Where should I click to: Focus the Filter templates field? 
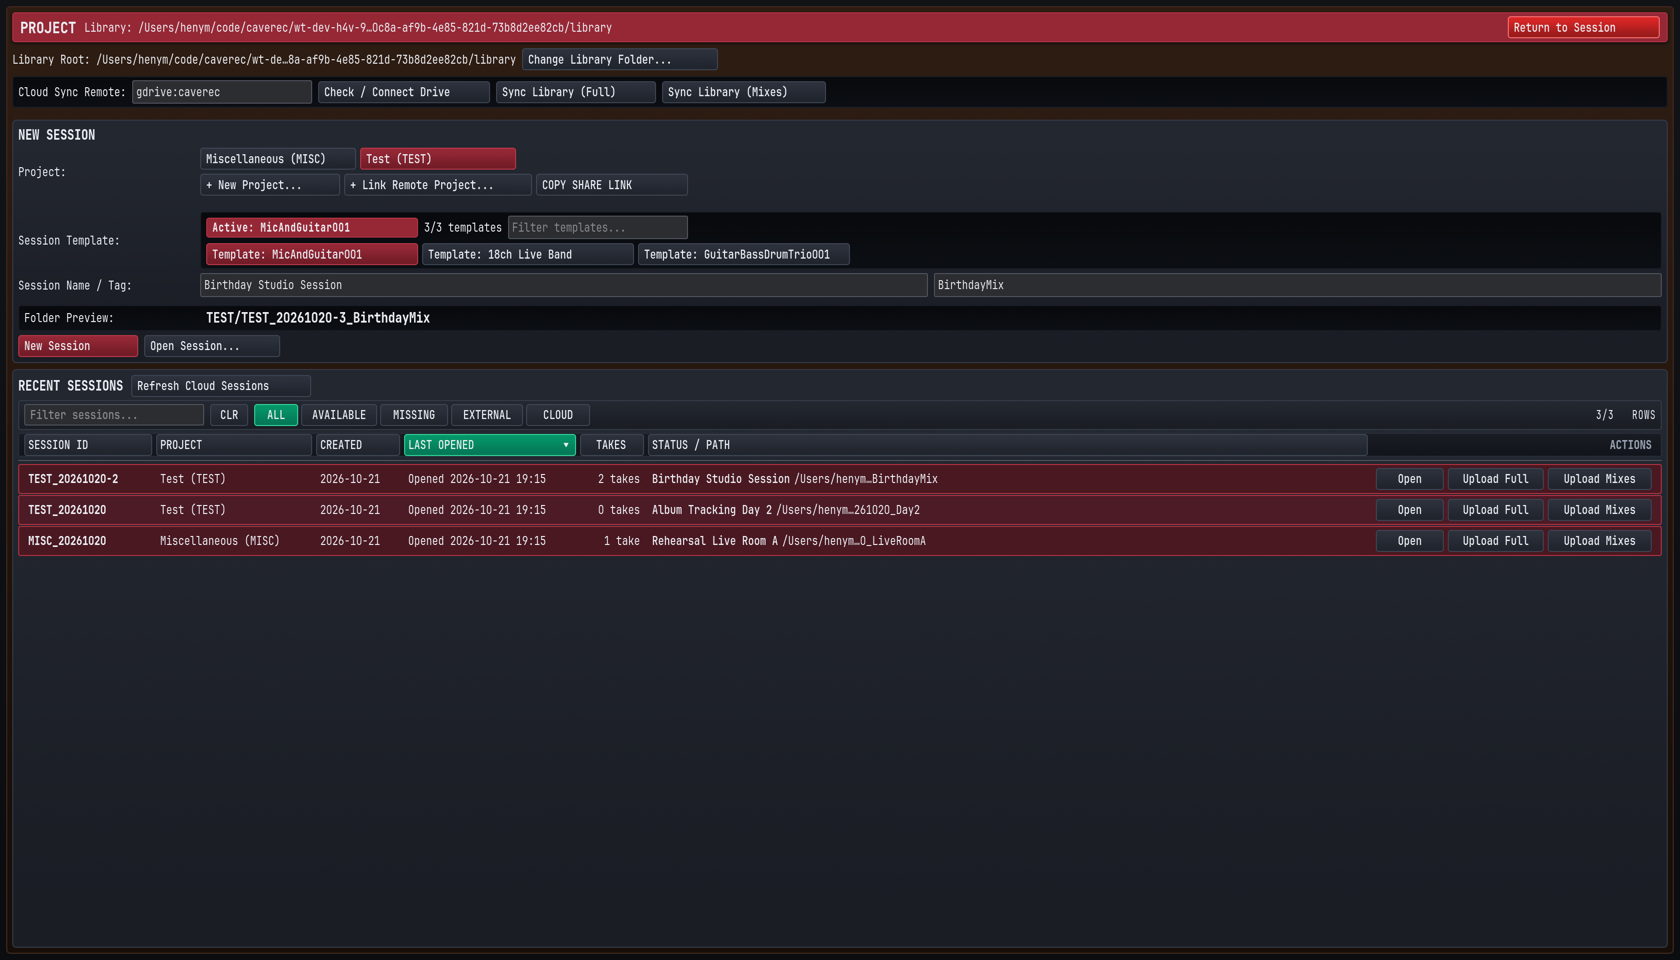click(597, 228)
